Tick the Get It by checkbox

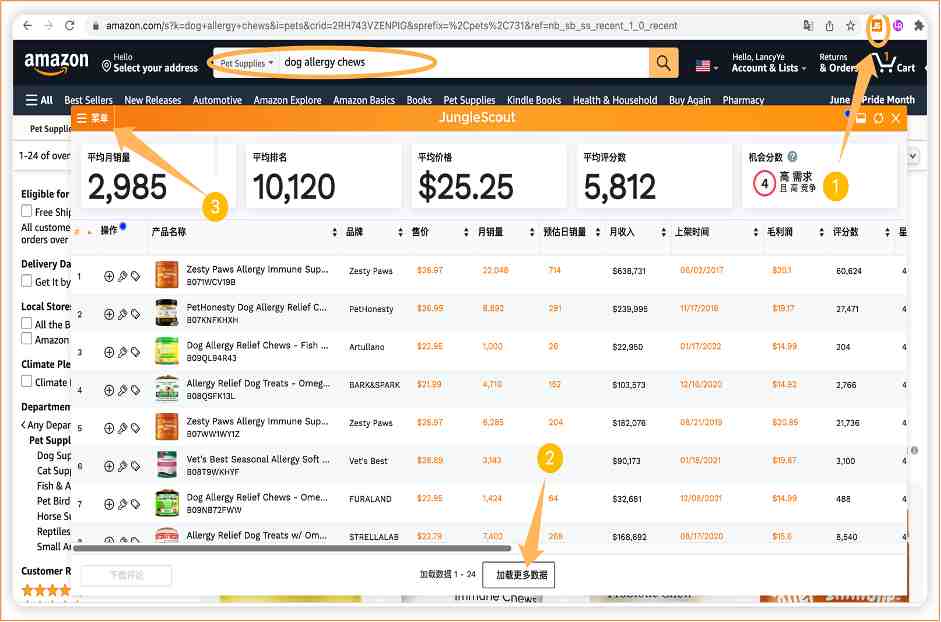click(x=26, y=280)
